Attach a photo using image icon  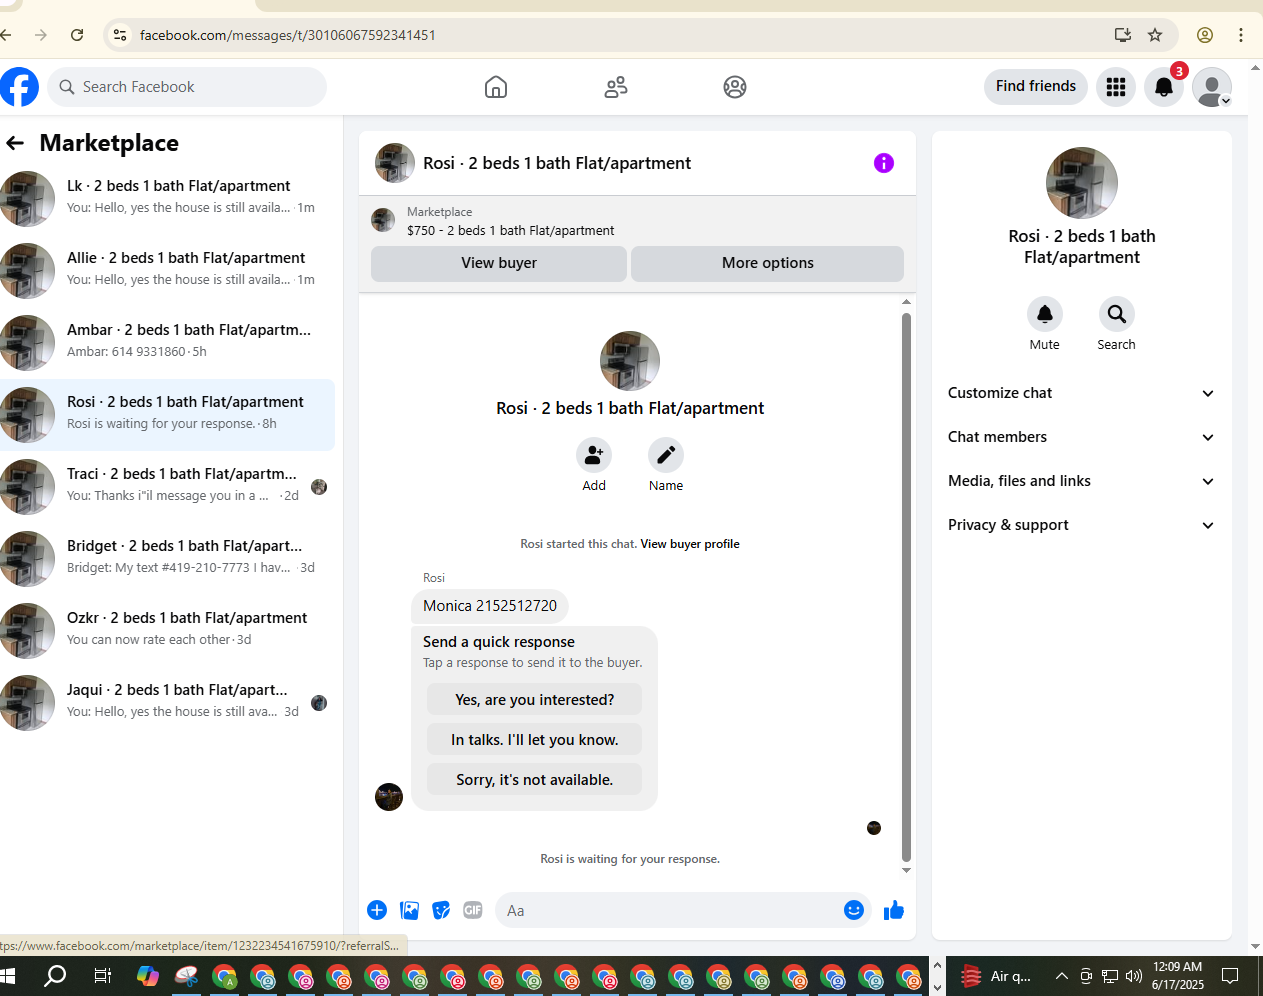point(409,910)
